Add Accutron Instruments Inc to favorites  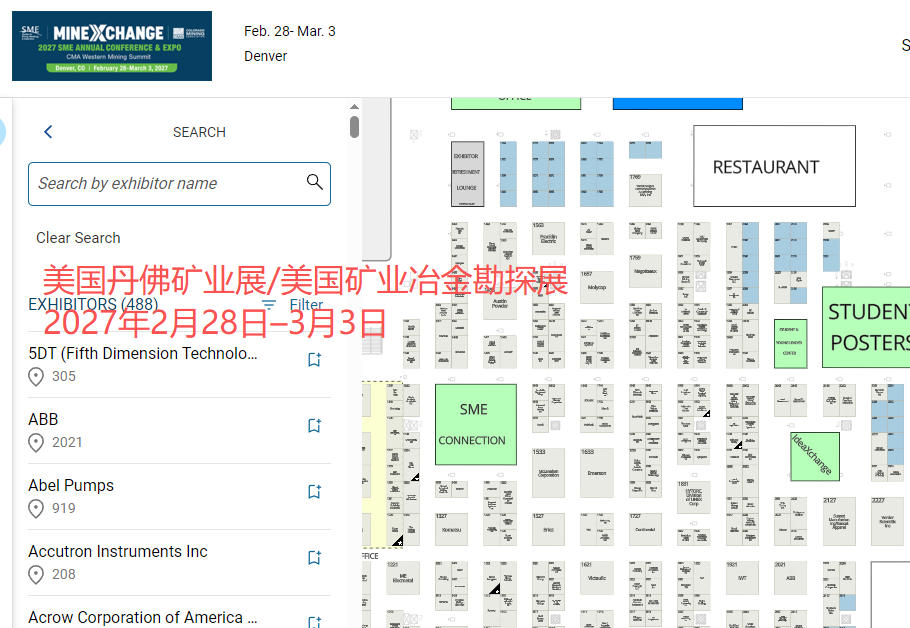pyautogui.click(x=314, y=558)
